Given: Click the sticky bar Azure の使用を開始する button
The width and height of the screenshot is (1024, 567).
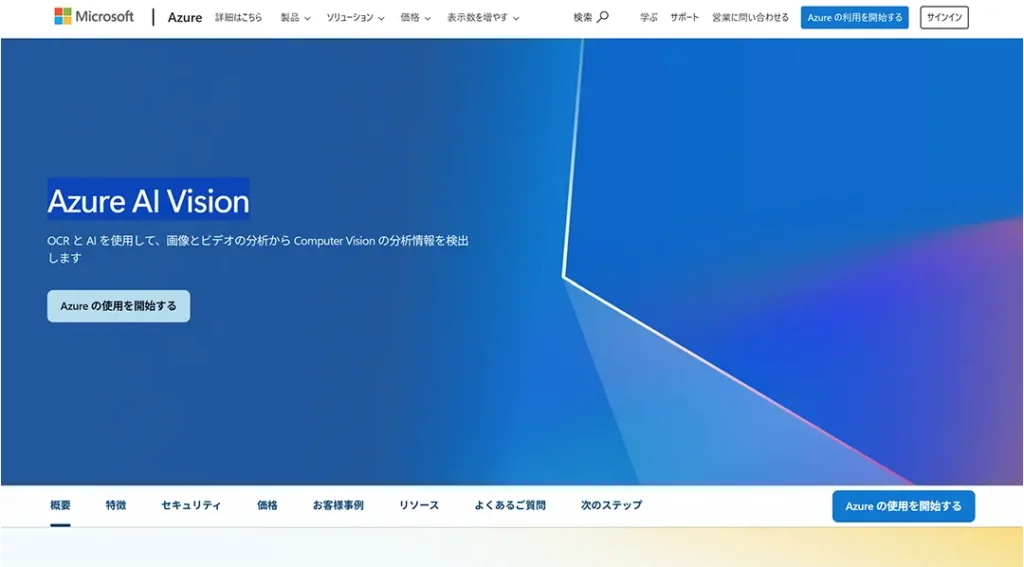Looking at the screenshot, I should [903, 506].
